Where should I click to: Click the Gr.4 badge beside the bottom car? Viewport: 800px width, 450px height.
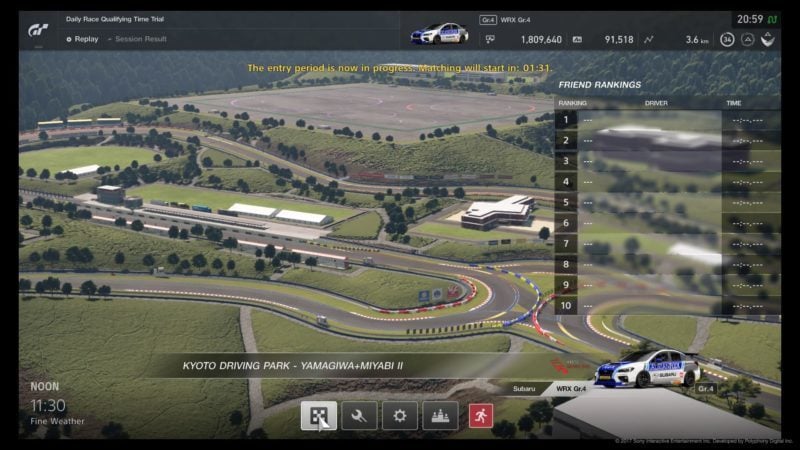(x=706, y=388)
